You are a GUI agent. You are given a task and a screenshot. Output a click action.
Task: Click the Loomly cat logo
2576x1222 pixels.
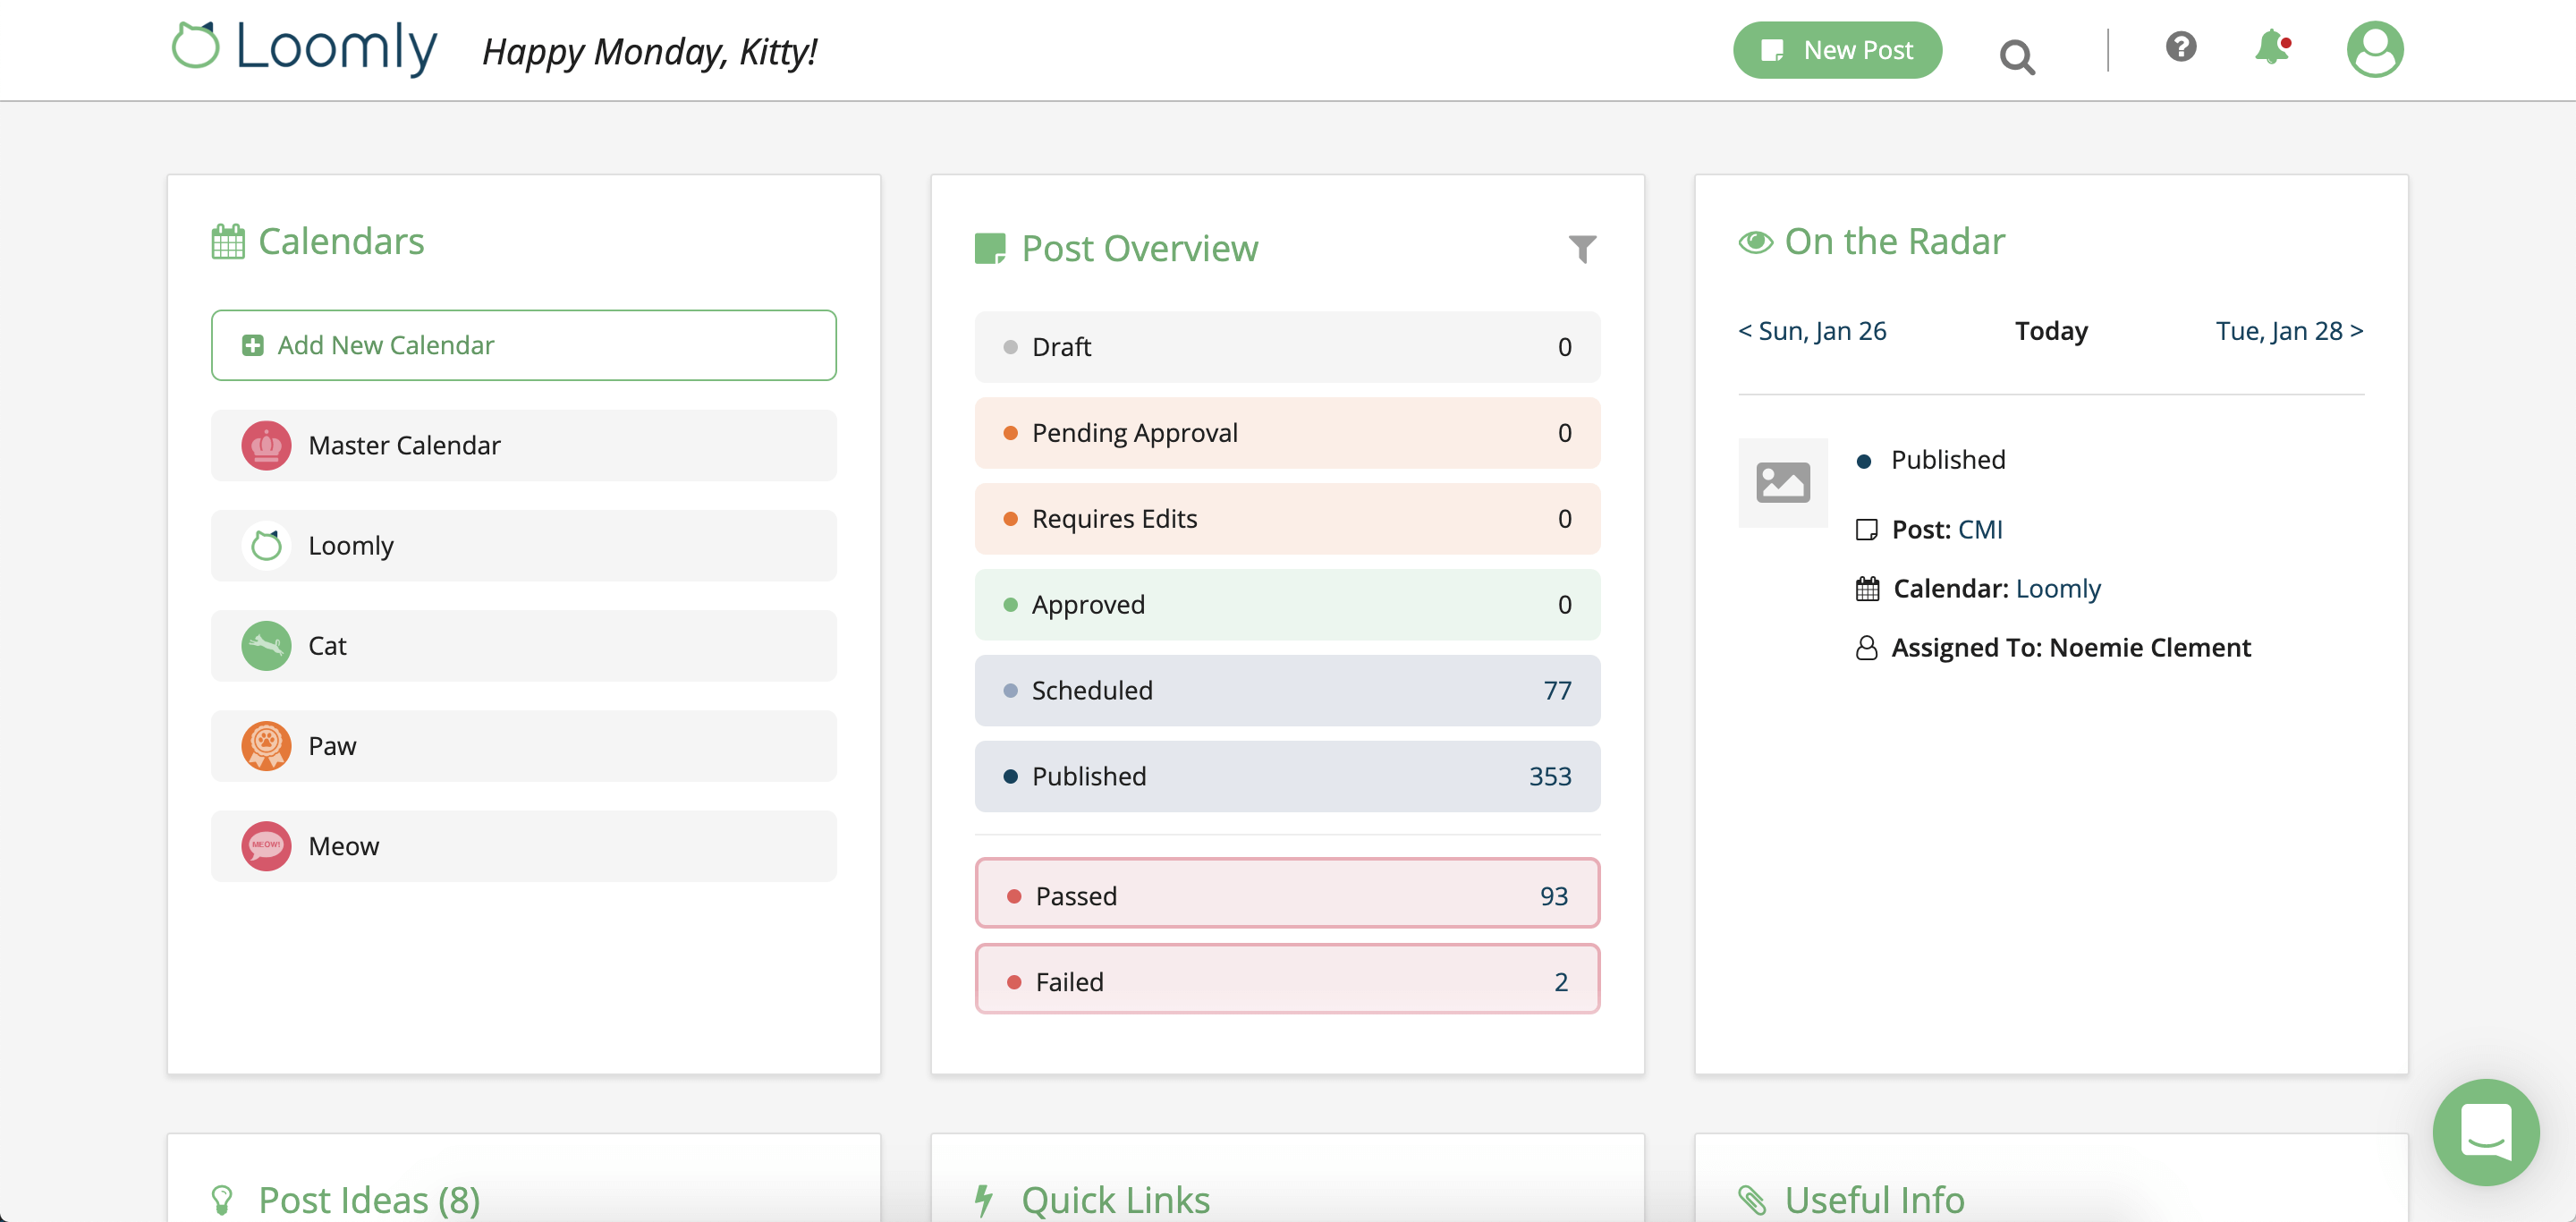pyautogui.click(x=197, y=48)
